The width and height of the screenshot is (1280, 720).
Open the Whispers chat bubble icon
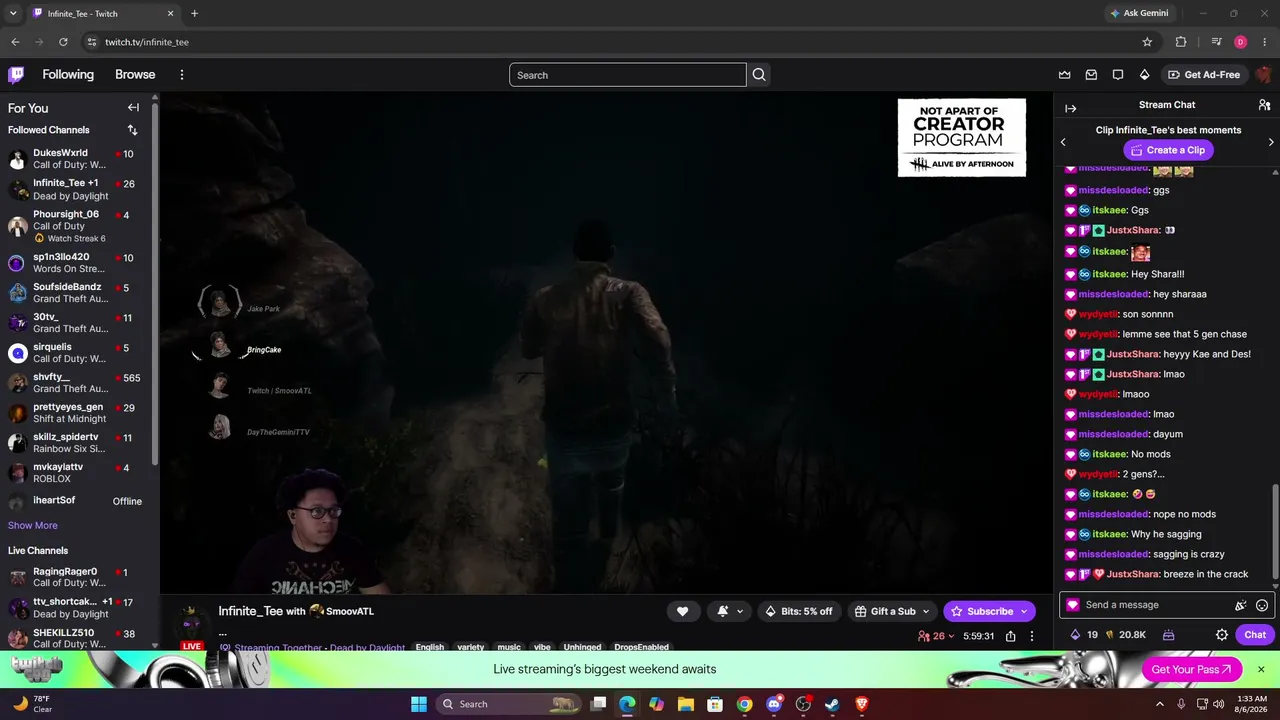pos(1118,75)
